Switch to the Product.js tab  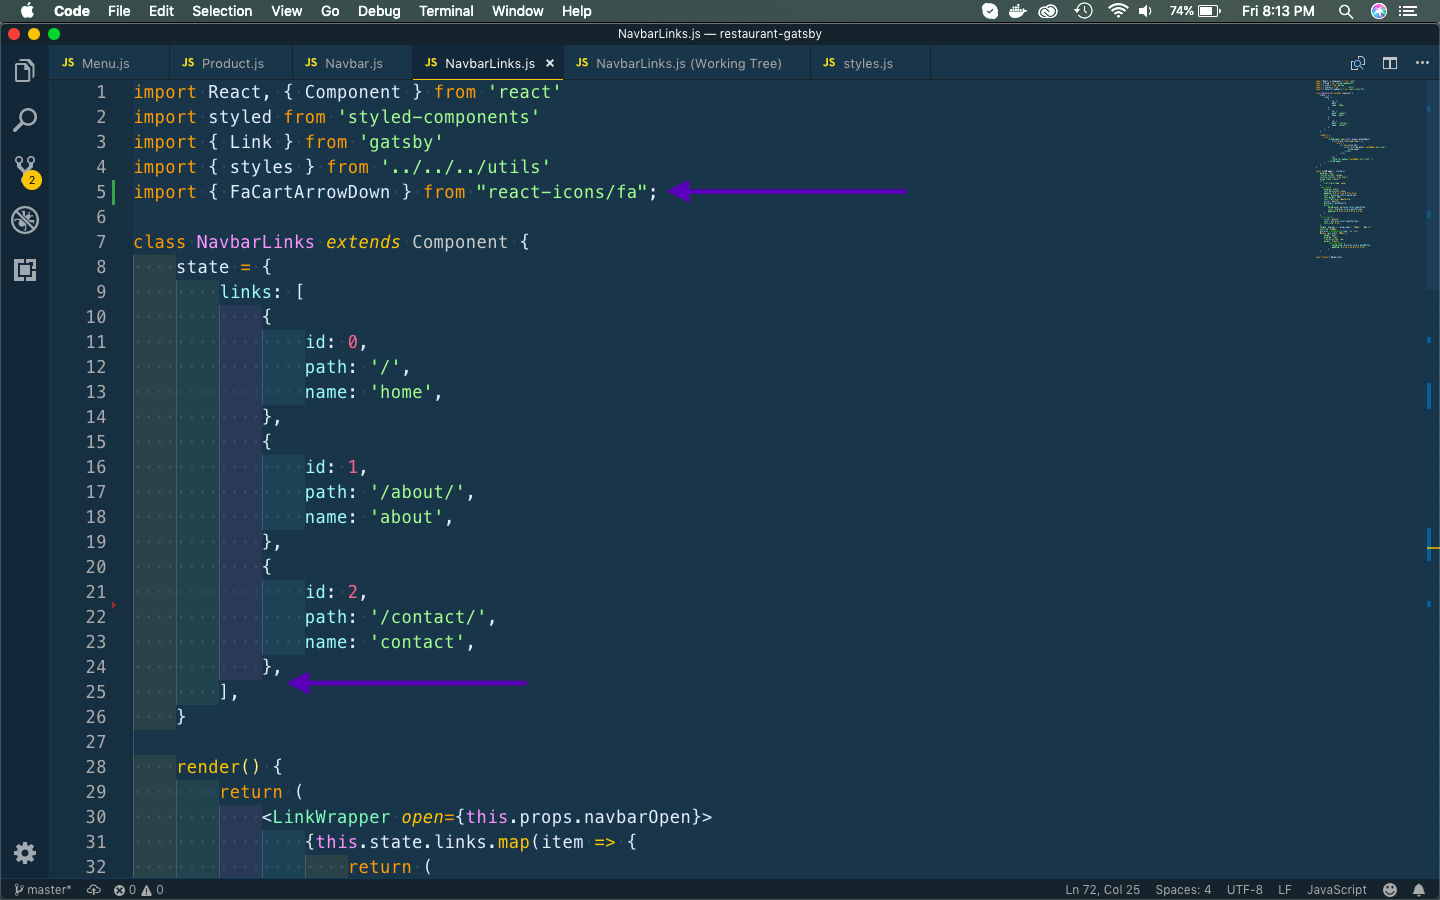pyautogui.click(x=231, y=63)
